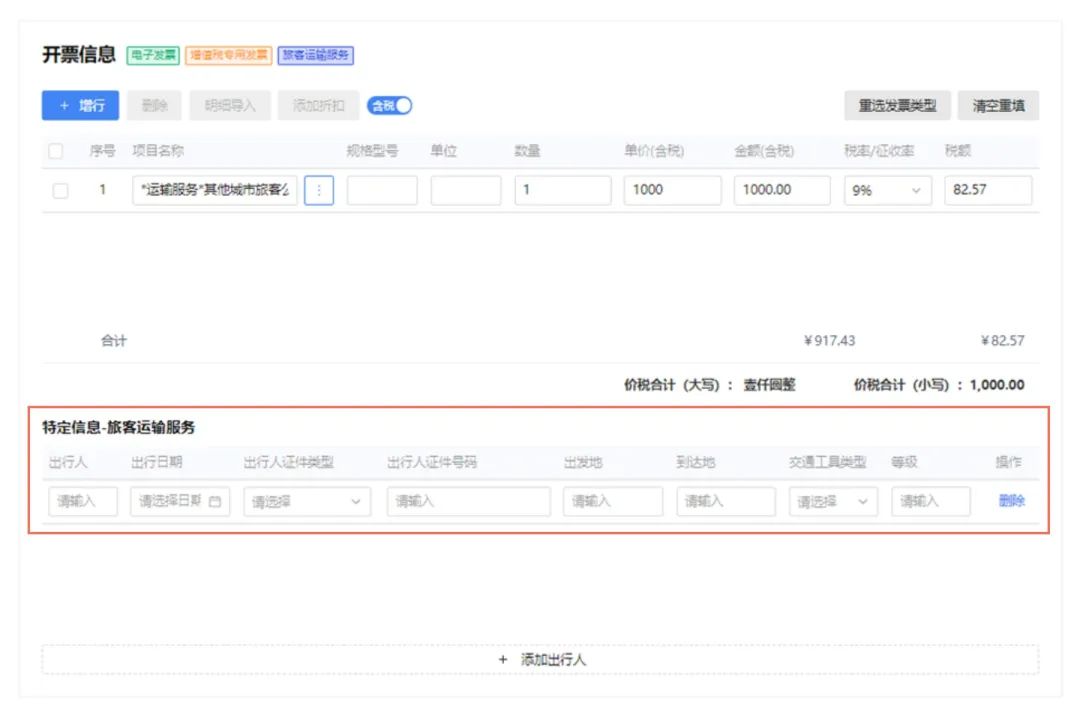Image resolution: width=1080 pixels, height=706 pixels.
Task: Click the 删除 link in traveler row
Action: pyautogui.click(x=1011, y=501)
